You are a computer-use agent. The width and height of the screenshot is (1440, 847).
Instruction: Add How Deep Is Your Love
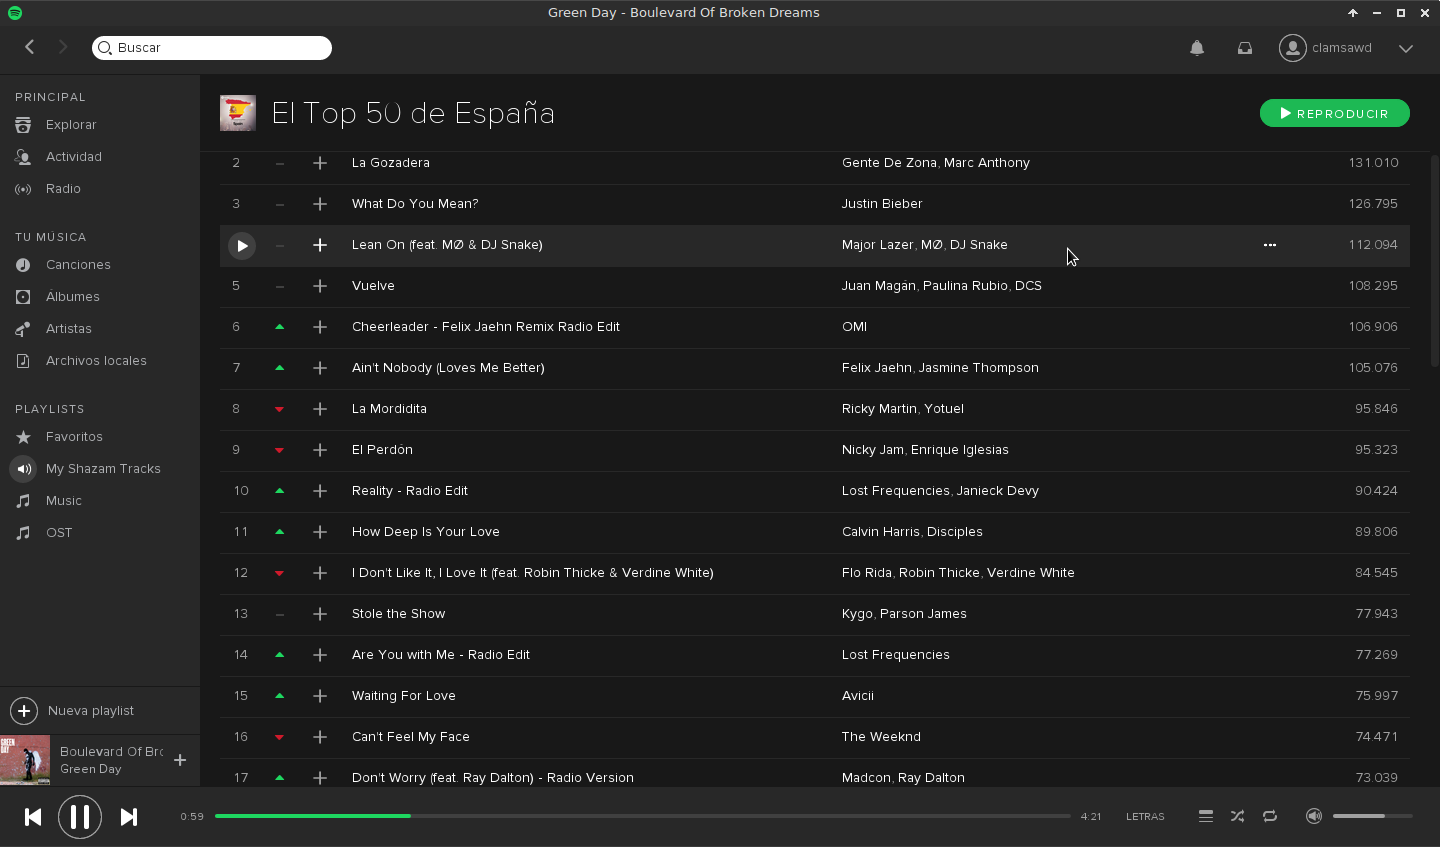(x=320, y=532)
